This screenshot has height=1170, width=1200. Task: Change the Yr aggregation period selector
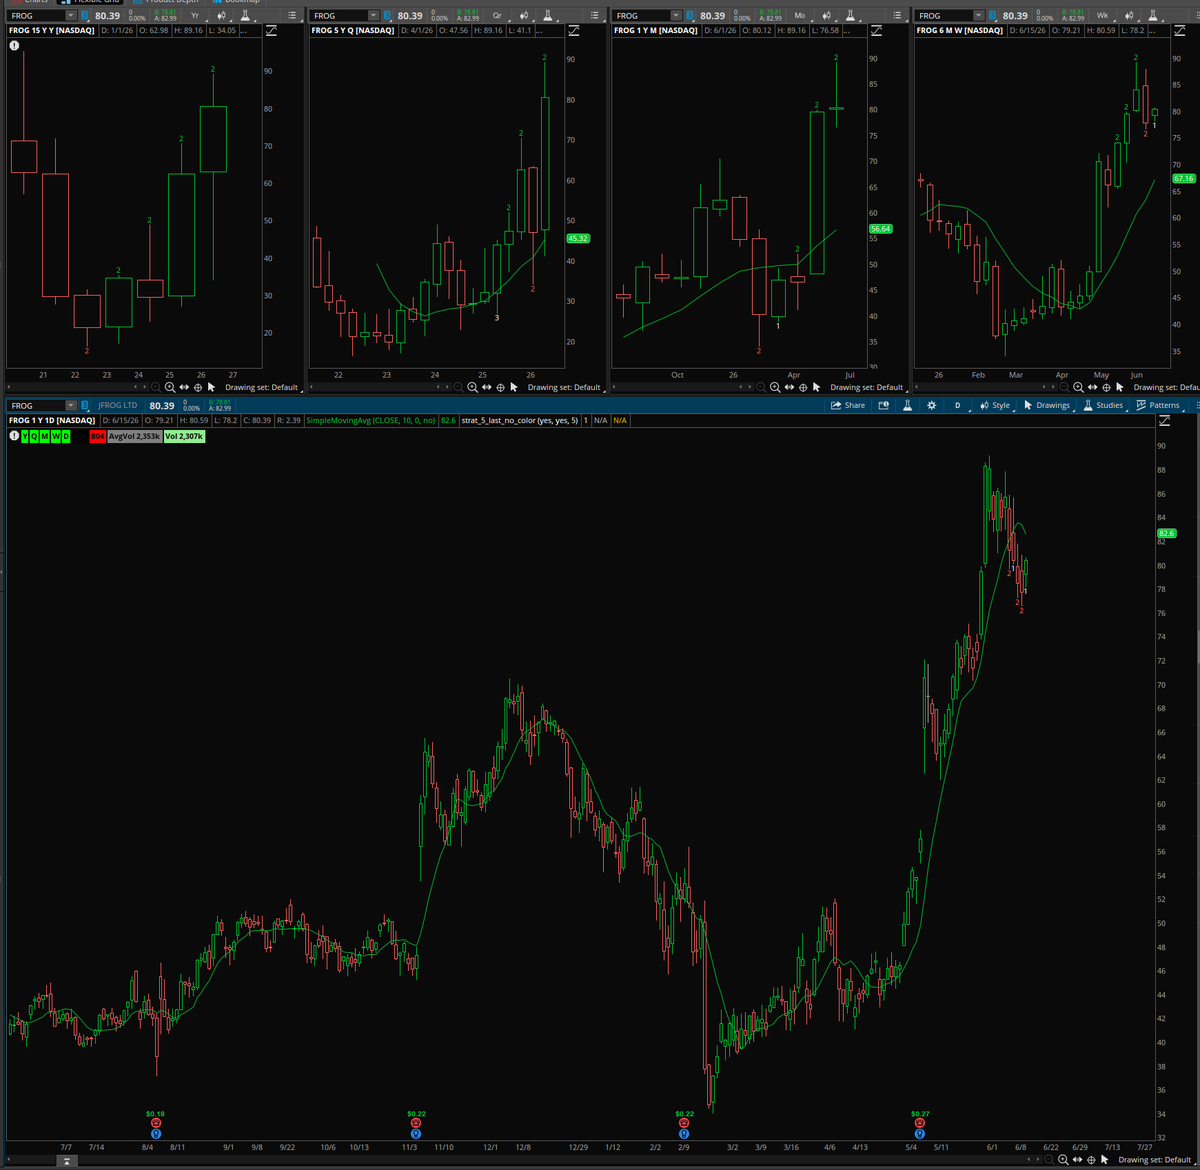point(196,16)
